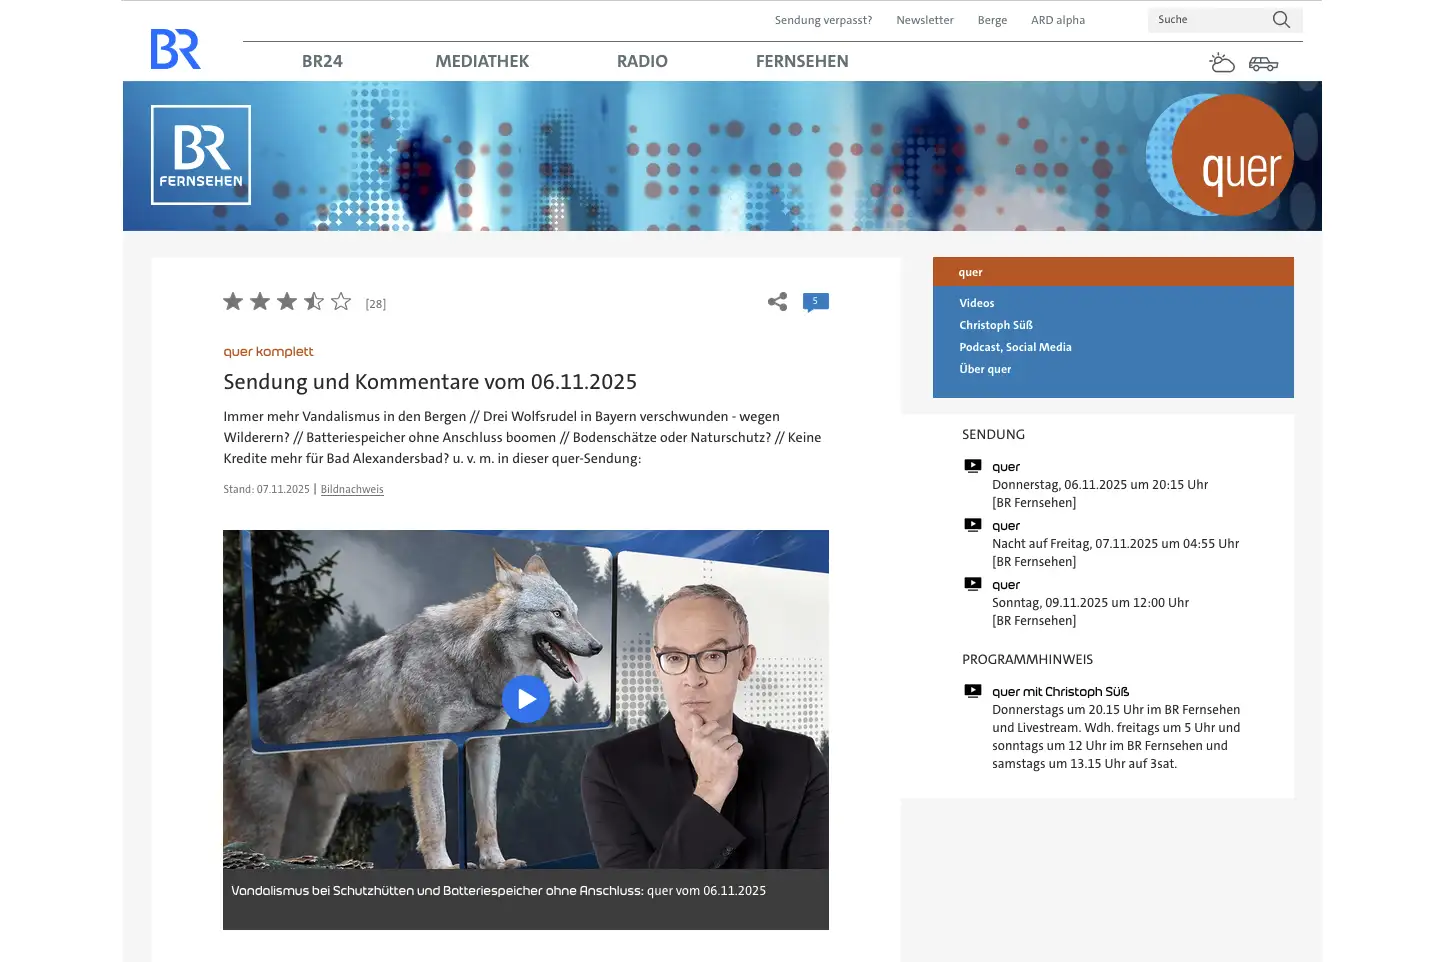Start the video with the play button
1443x962 pixels.
pos(526,698)
